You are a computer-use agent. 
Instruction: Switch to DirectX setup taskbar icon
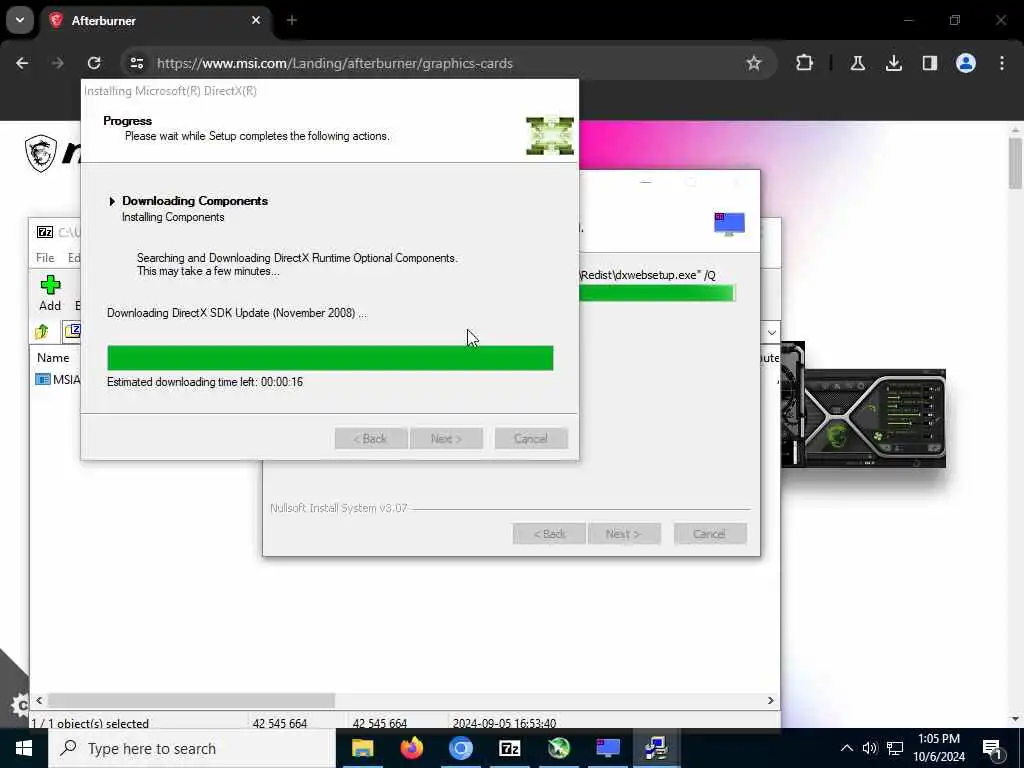pyautogui.click(x=558, y=748)
